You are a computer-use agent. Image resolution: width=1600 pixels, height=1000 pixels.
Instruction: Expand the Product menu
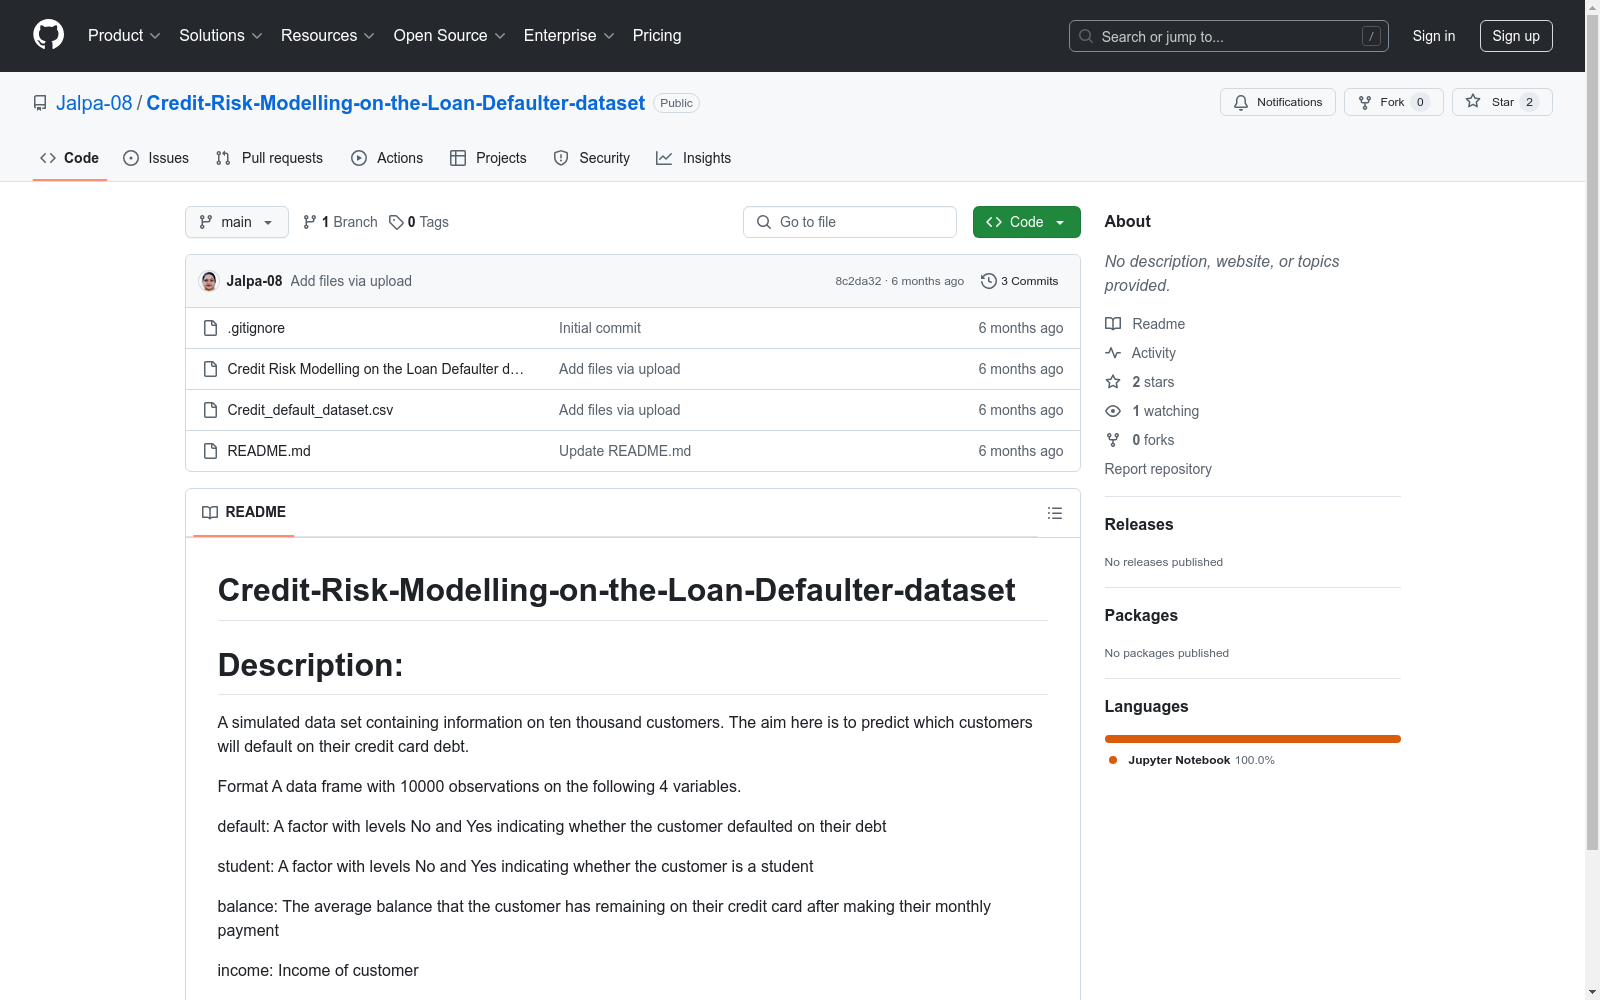pos(124,36)
